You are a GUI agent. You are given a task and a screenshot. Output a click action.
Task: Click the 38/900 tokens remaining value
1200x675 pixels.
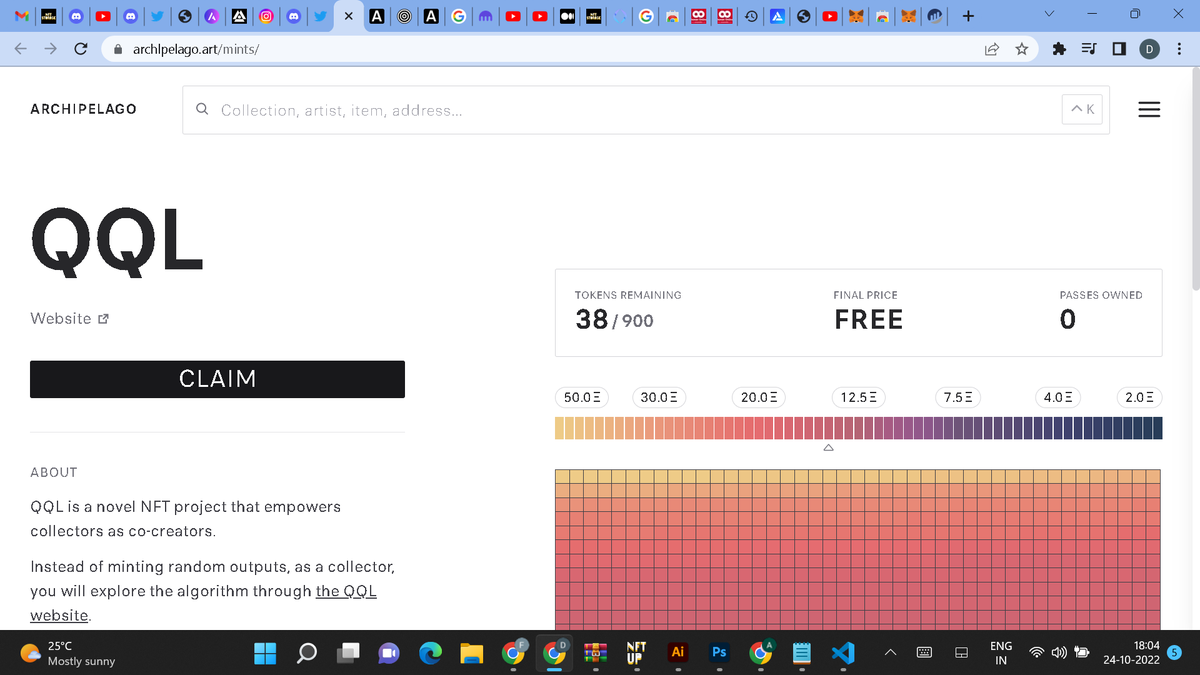[x=614, y=320]
